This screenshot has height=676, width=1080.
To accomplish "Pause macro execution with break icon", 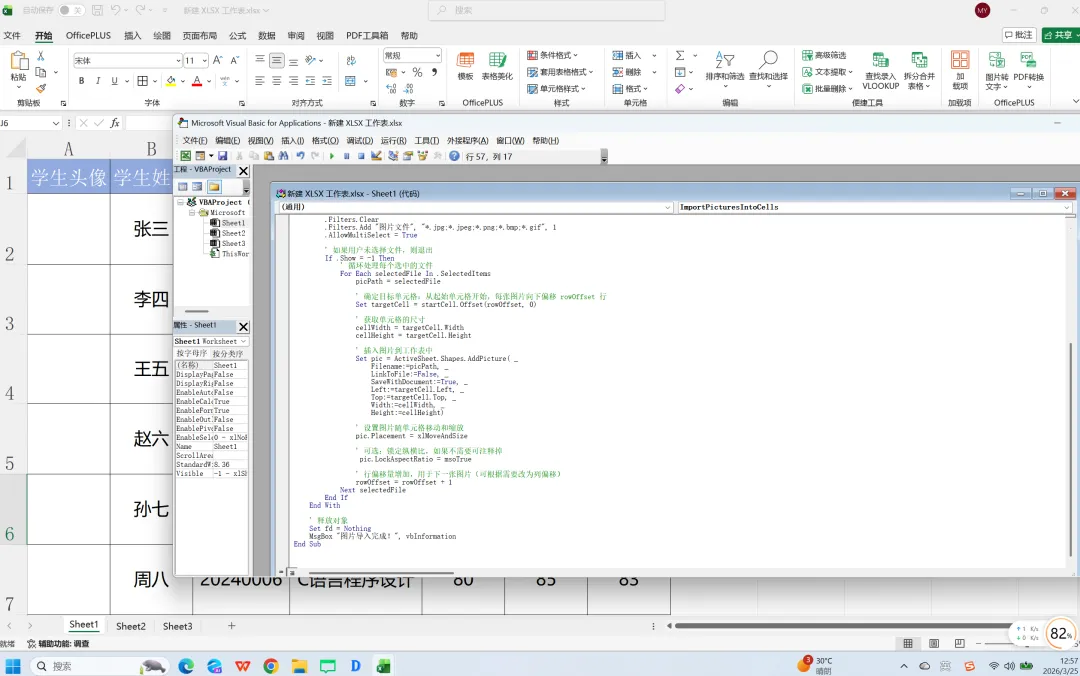I will point(346,156).
